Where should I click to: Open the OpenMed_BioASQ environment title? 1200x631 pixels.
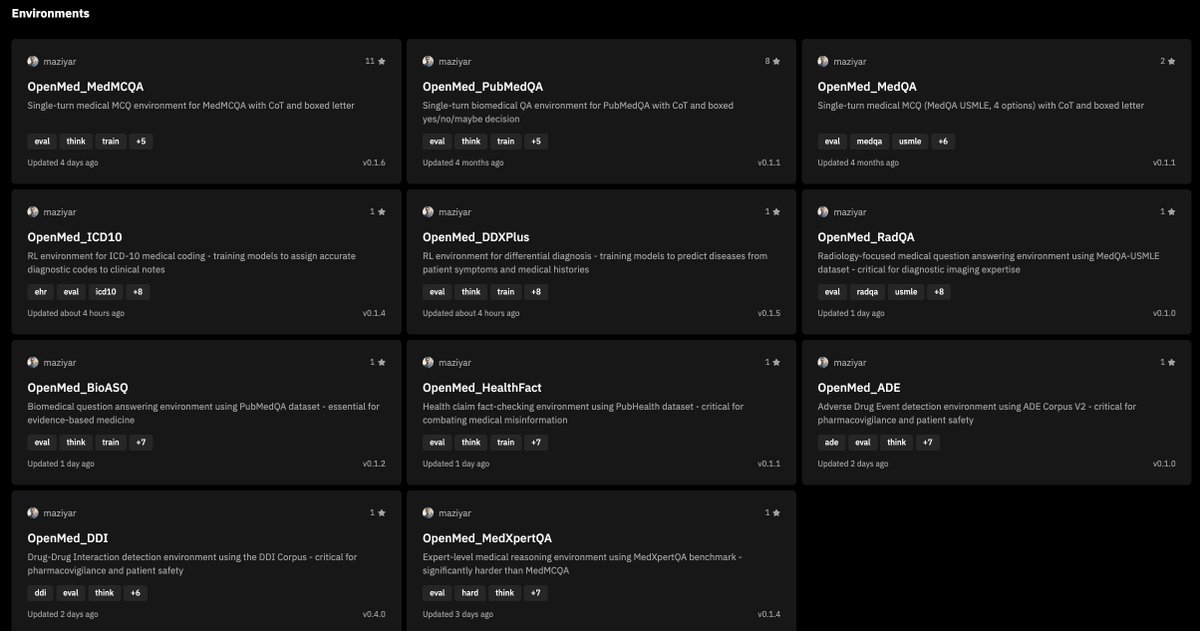click(78, 388)
